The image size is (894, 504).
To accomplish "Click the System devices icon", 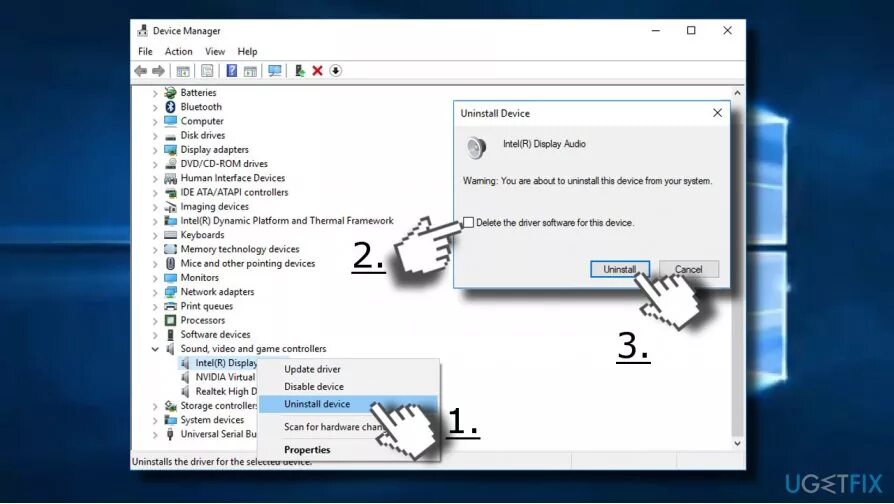I will [x=170, y=420].
